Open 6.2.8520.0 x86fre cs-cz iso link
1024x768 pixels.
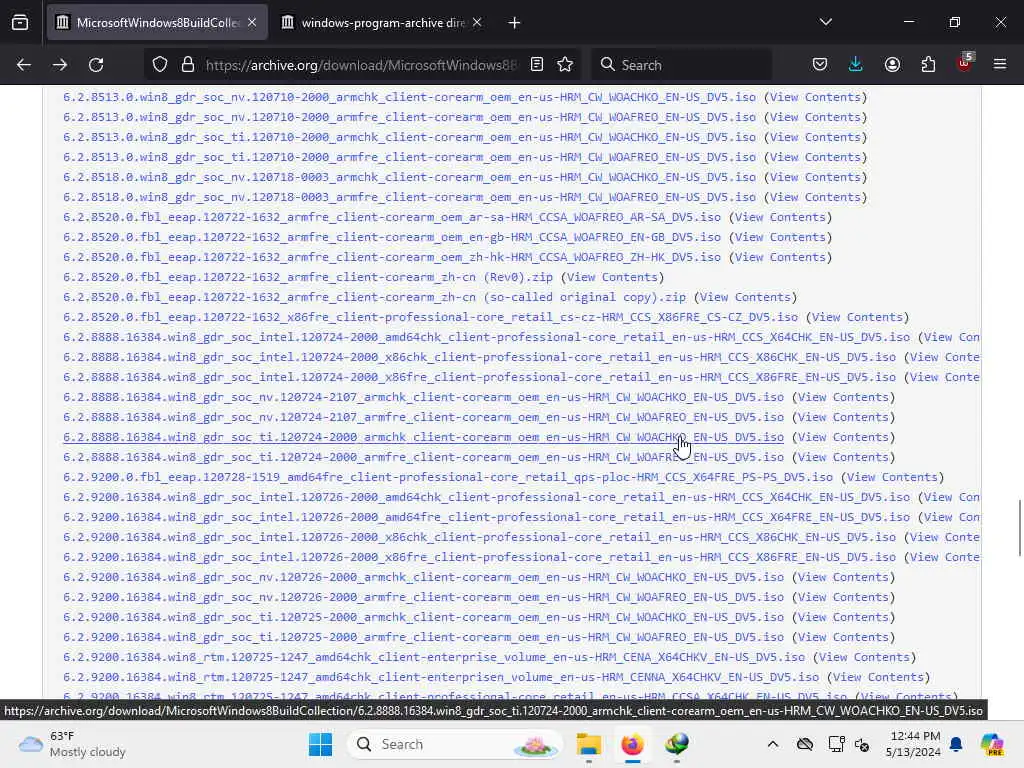tap(430, 317)
